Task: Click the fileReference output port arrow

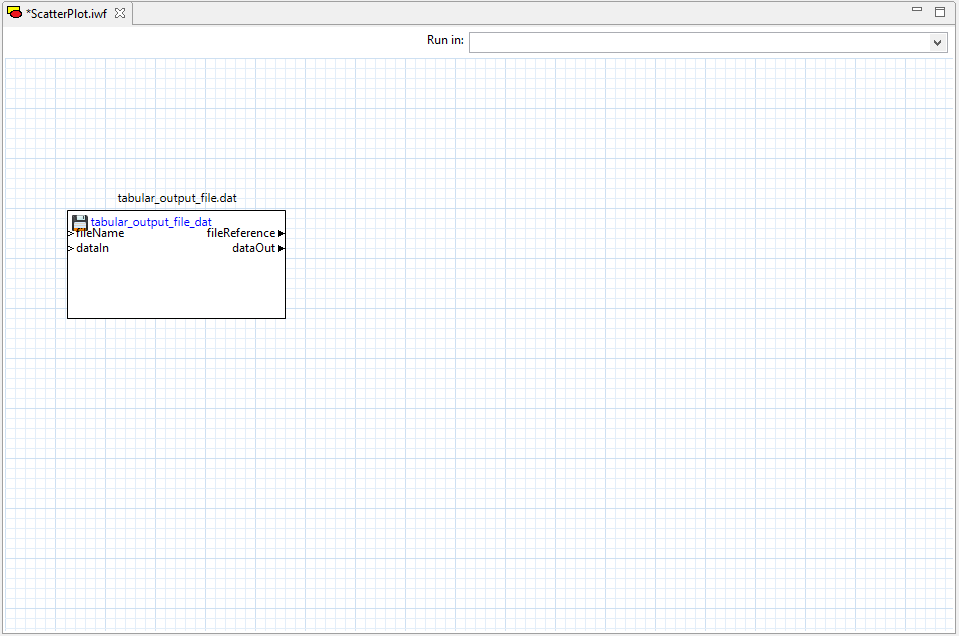Action: [281, 232]
